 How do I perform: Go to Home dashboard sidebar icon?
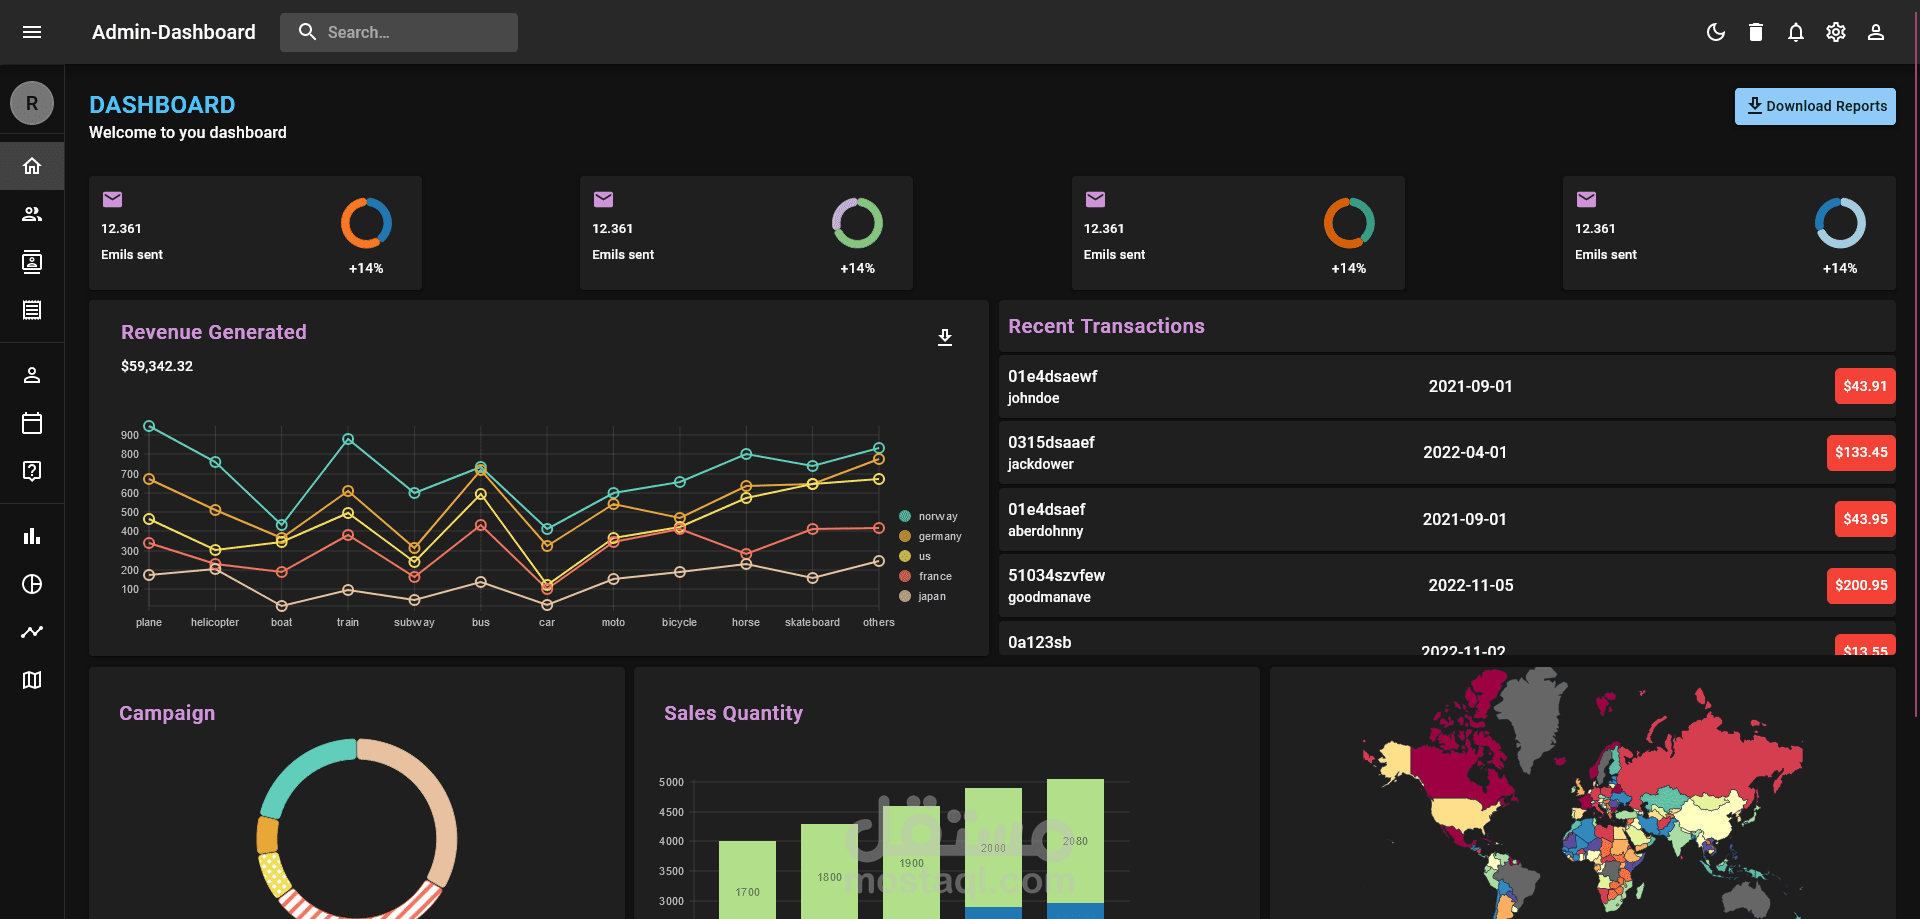coord(32,166)
